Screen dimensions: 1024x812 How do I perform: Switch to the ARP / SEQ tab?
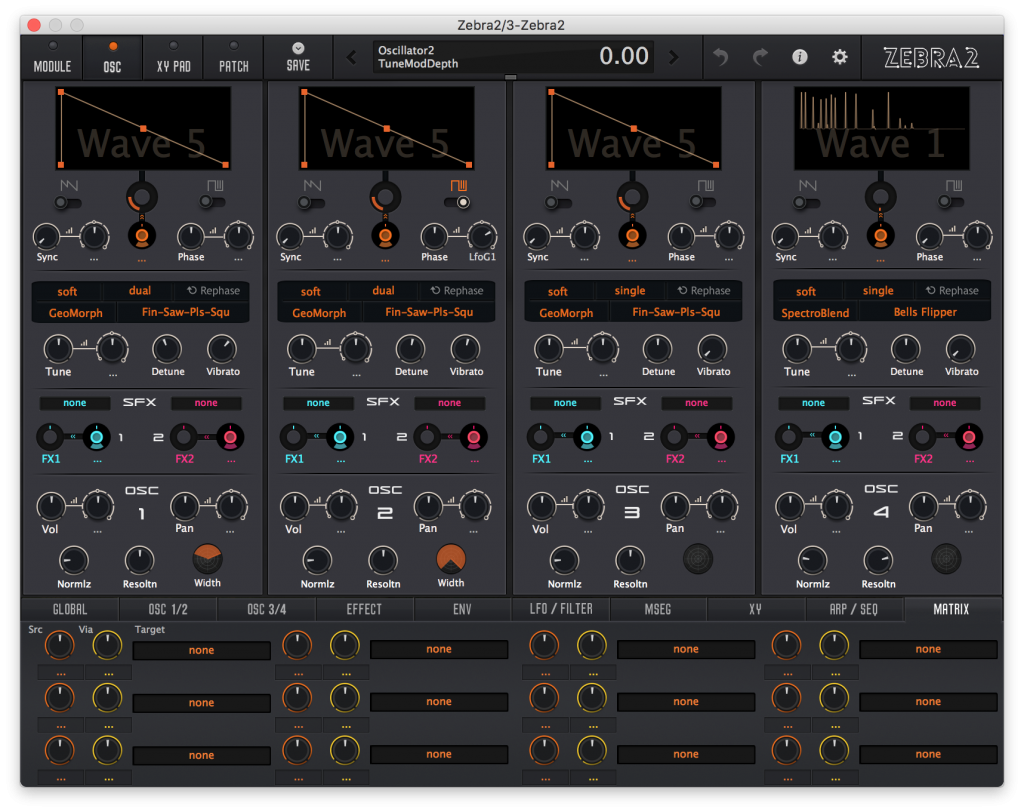[855, 609]
